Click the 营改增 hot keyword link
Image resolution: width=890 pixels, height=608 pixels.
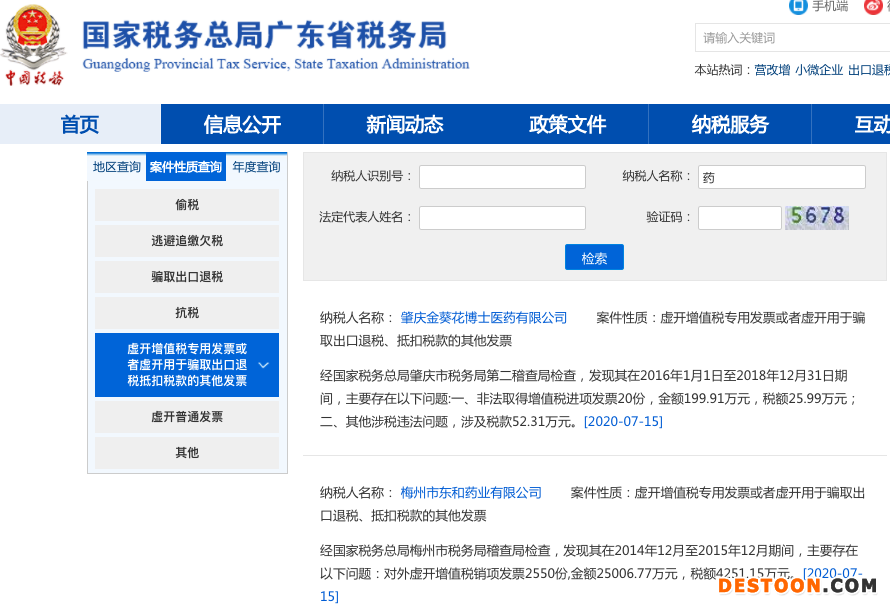pos(772,70)
